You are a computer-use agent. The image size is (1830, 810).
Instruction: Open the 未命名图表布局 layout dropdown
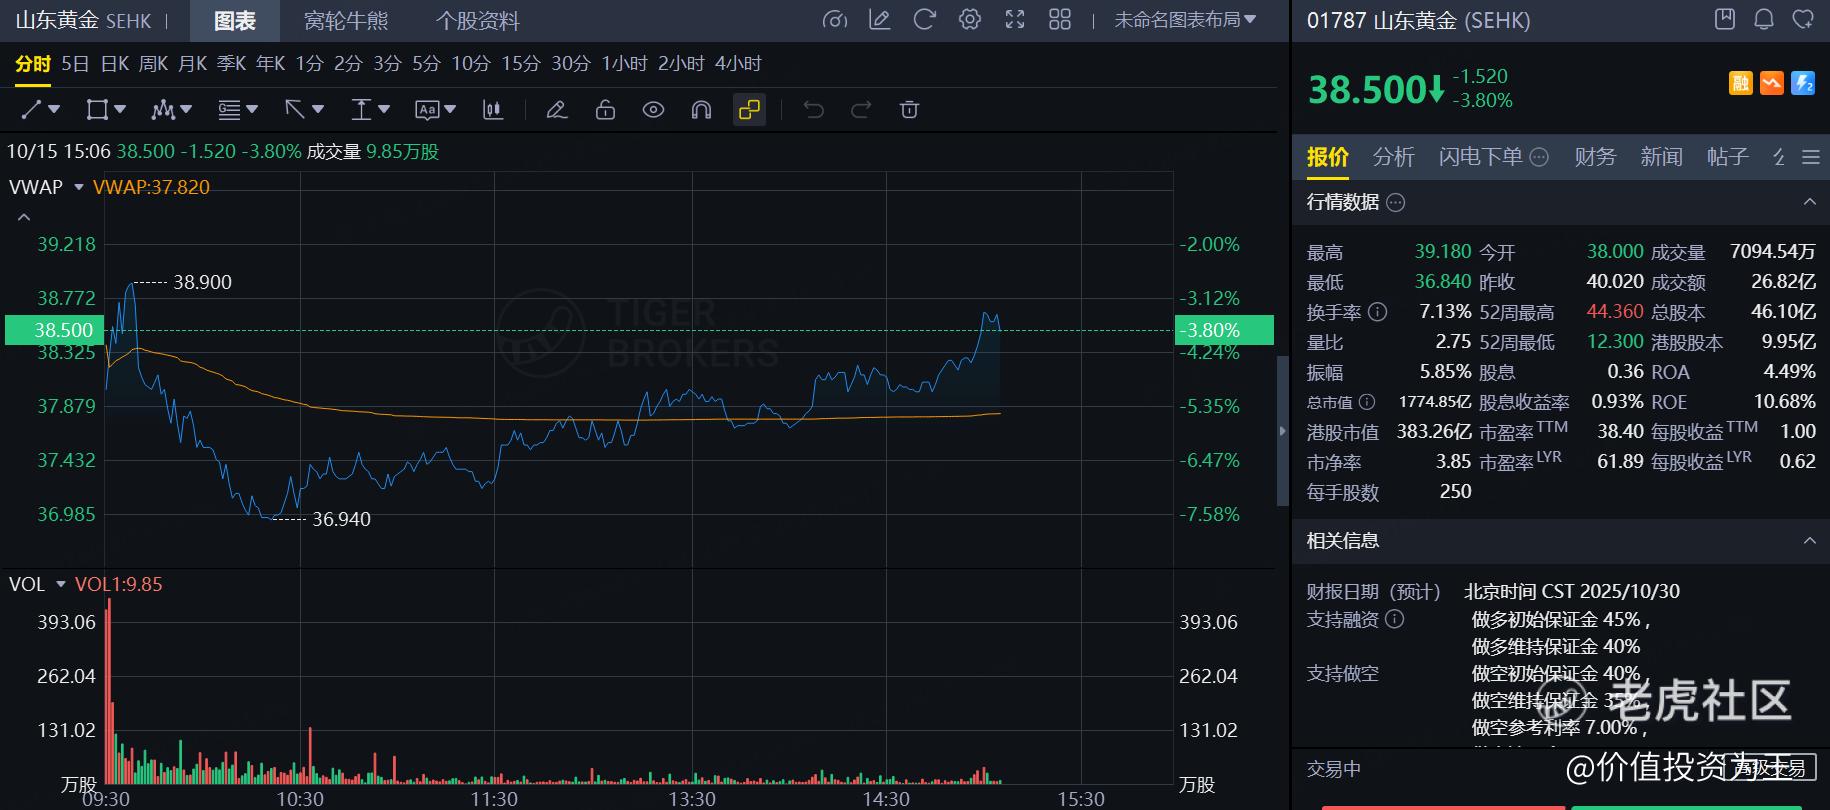(1185, 20)
